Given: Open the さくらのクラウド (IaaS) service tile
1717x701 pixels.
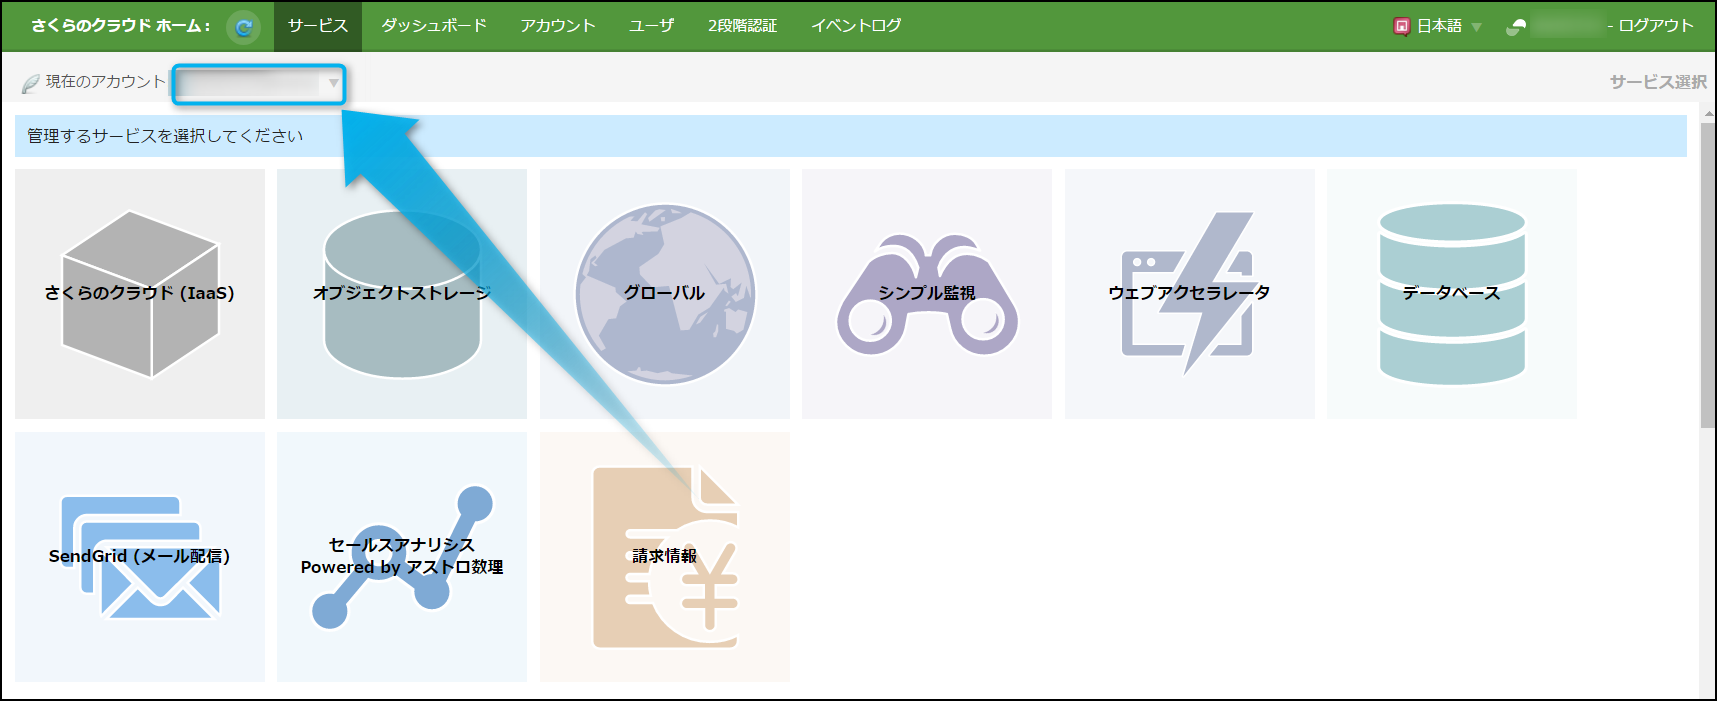Looking at the screenshot, I should 140,294.
